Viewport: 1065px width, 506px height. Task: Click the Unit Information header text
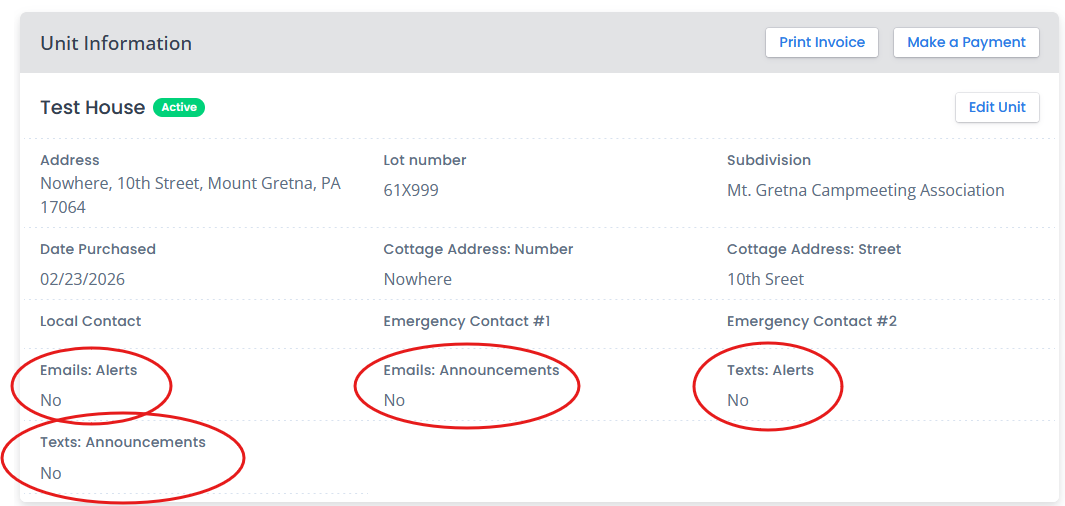tap(116, 43)
